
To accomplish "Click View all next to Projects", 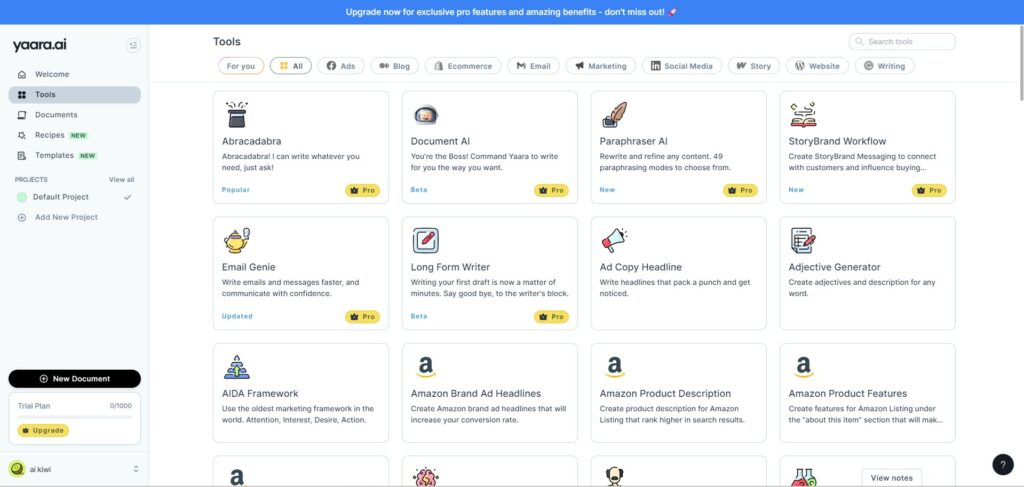I will pyautogui.click(x=121, y=180).
